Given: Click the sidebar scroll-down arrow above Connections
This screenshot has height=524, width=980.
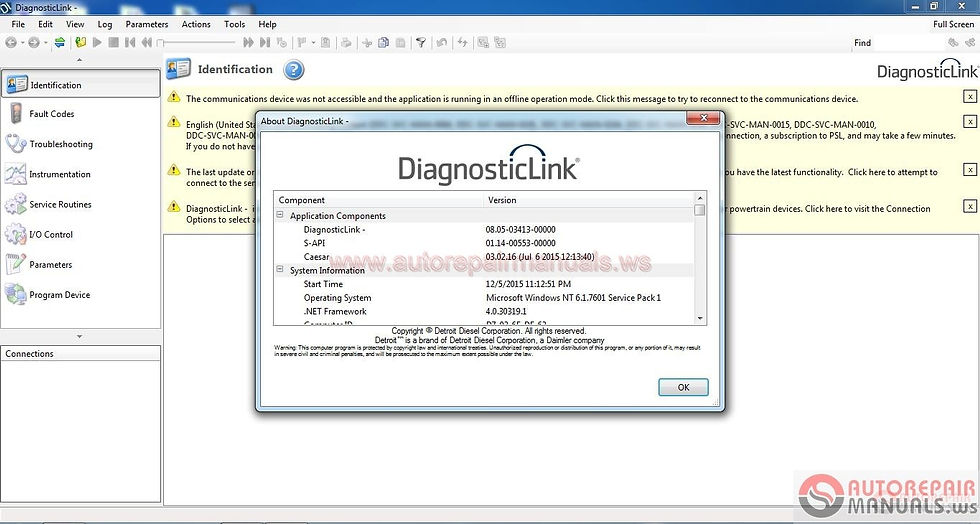Looking at the screenshot, I should point(79,336).
